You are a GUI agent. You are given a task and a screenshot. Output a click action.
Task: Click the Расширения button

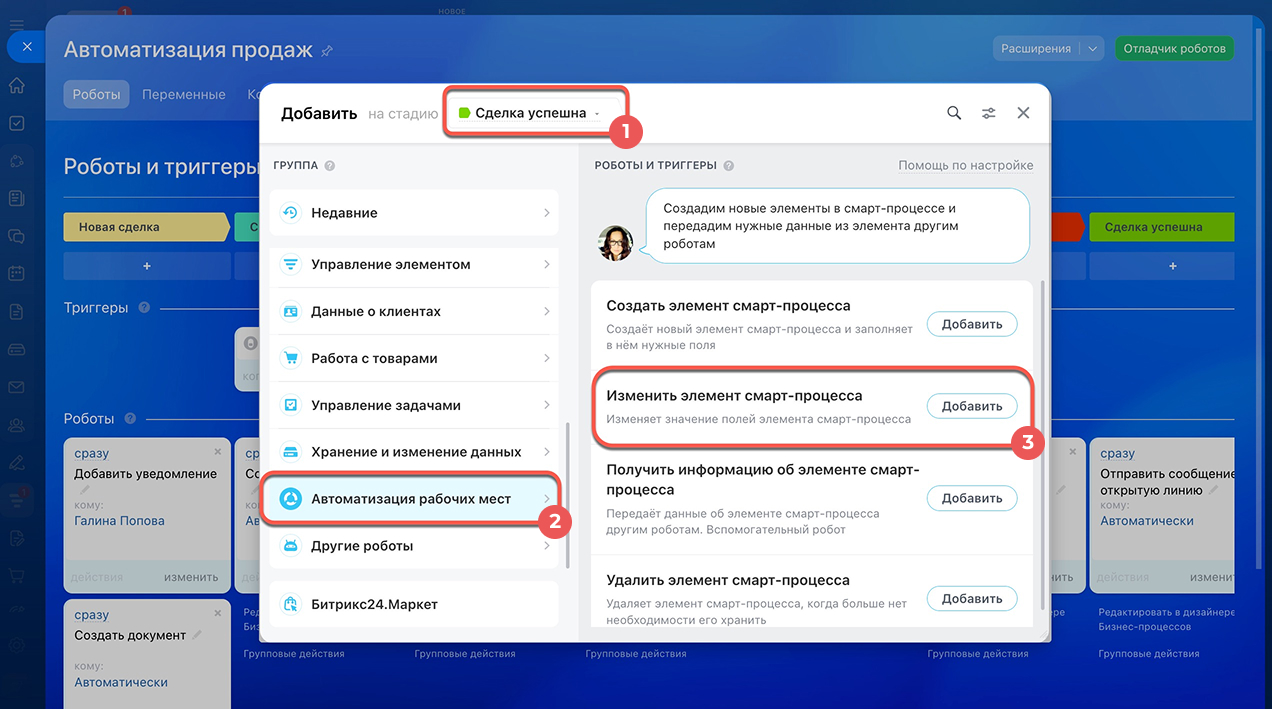point(1034,48)
